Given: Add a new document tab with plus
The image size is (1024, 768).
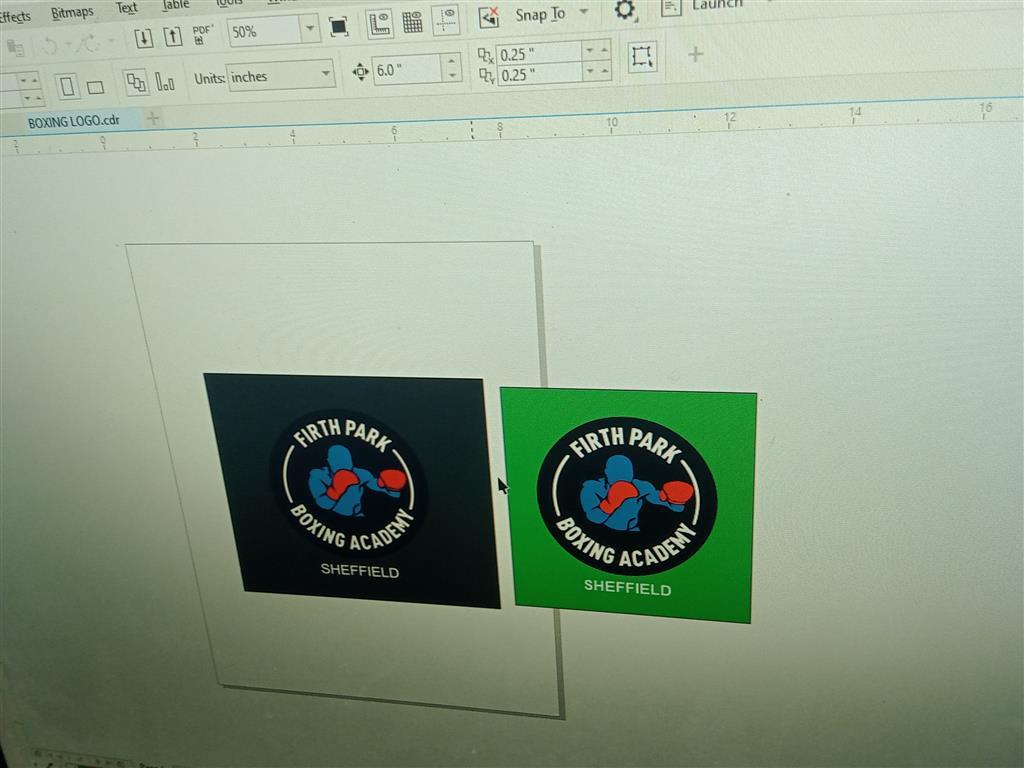Looking at the screenshot, I should click(152, 118).
